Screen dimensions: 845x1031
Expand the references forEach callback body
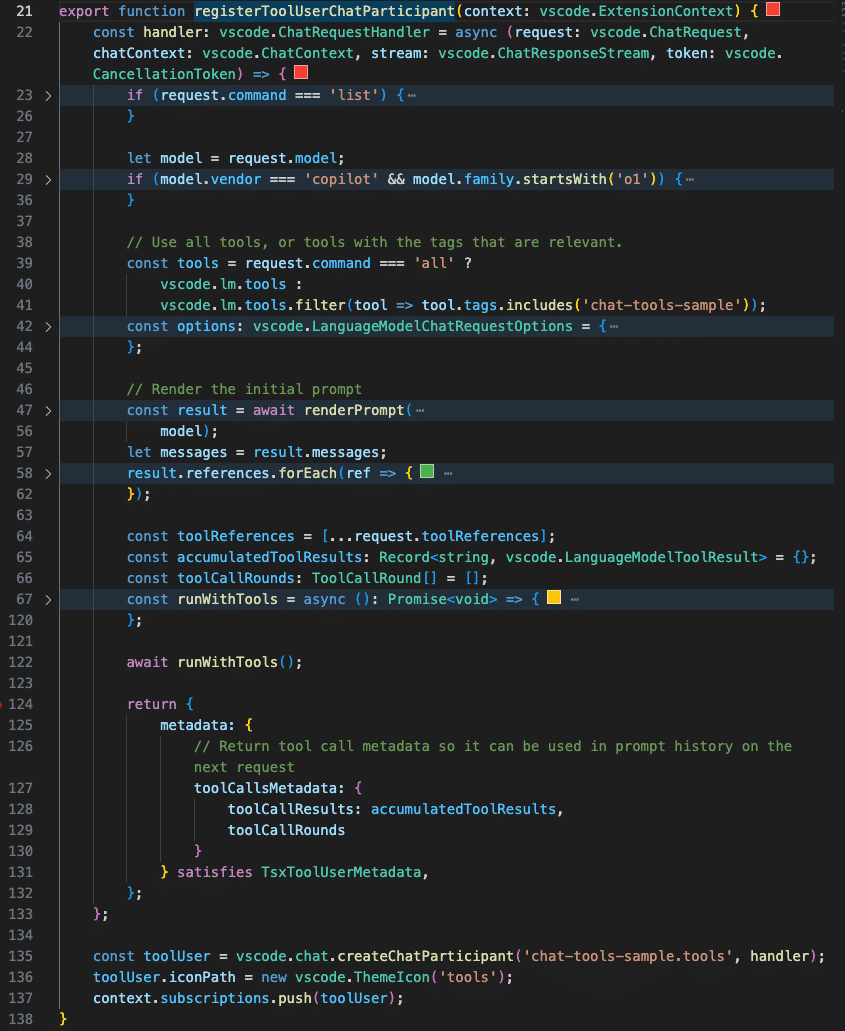pyautogui.click(x=50, y=472)
